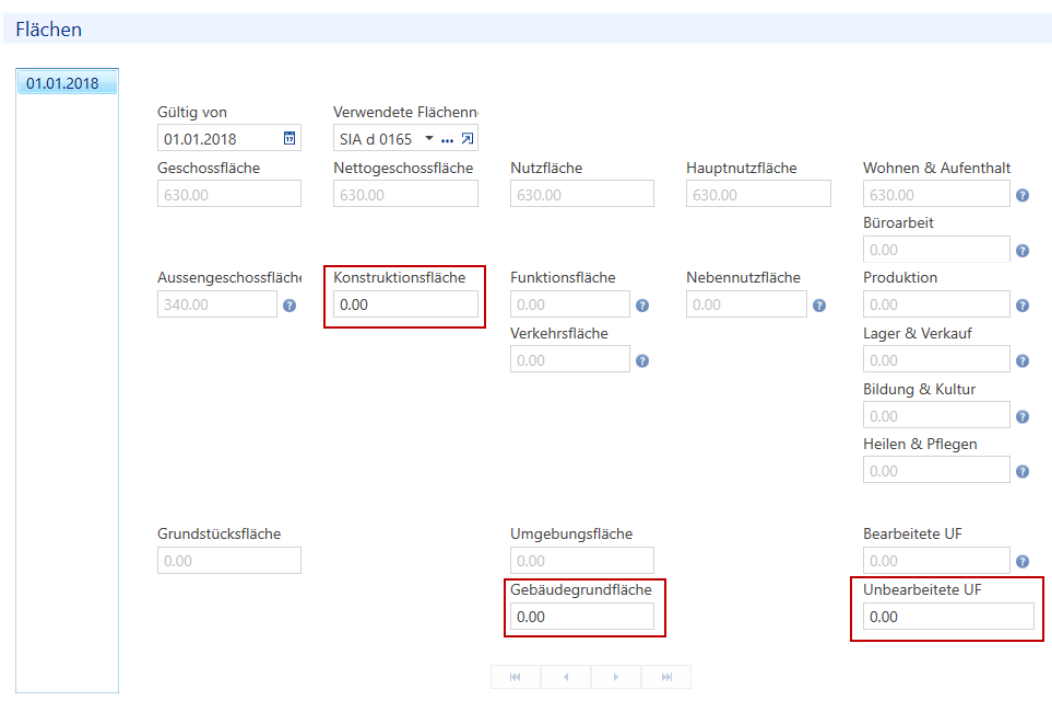Show help for Wohnen & Aufenthalt field

point(1022,195)
